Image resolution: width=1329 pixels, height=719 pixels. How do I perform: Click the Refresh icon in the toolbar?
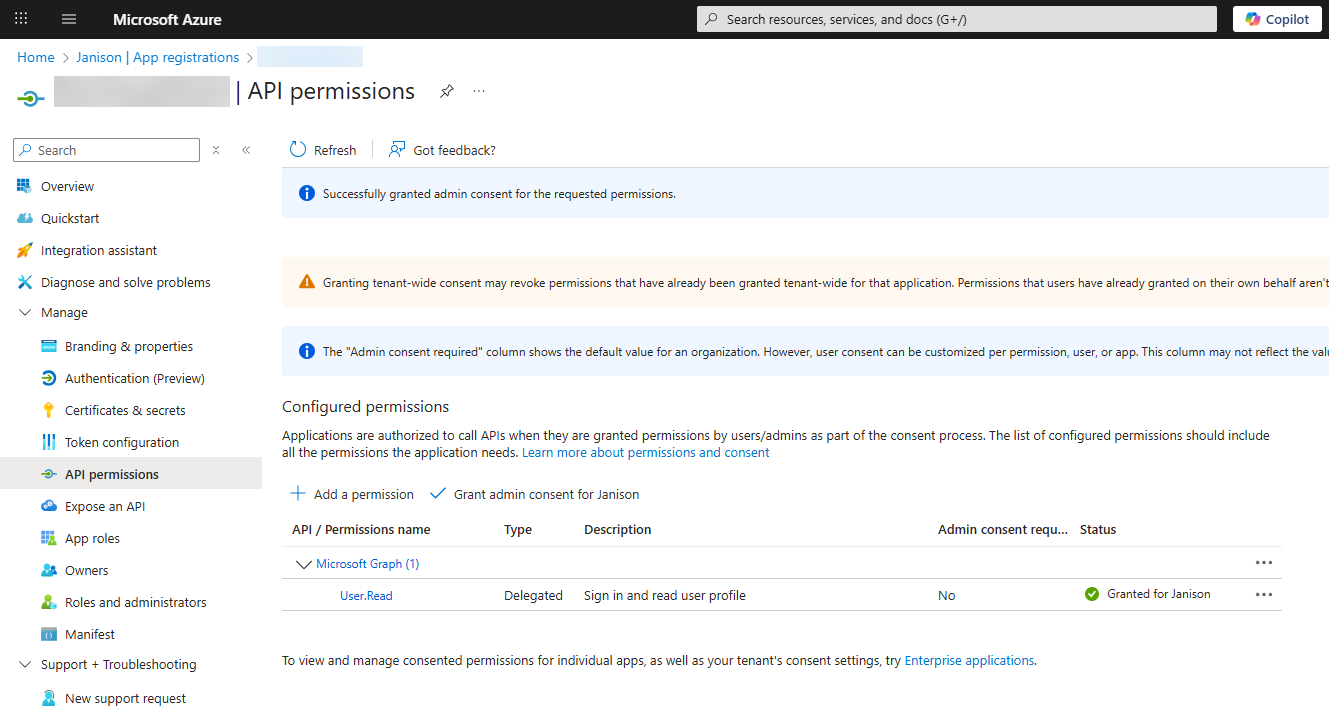point(298,150)
